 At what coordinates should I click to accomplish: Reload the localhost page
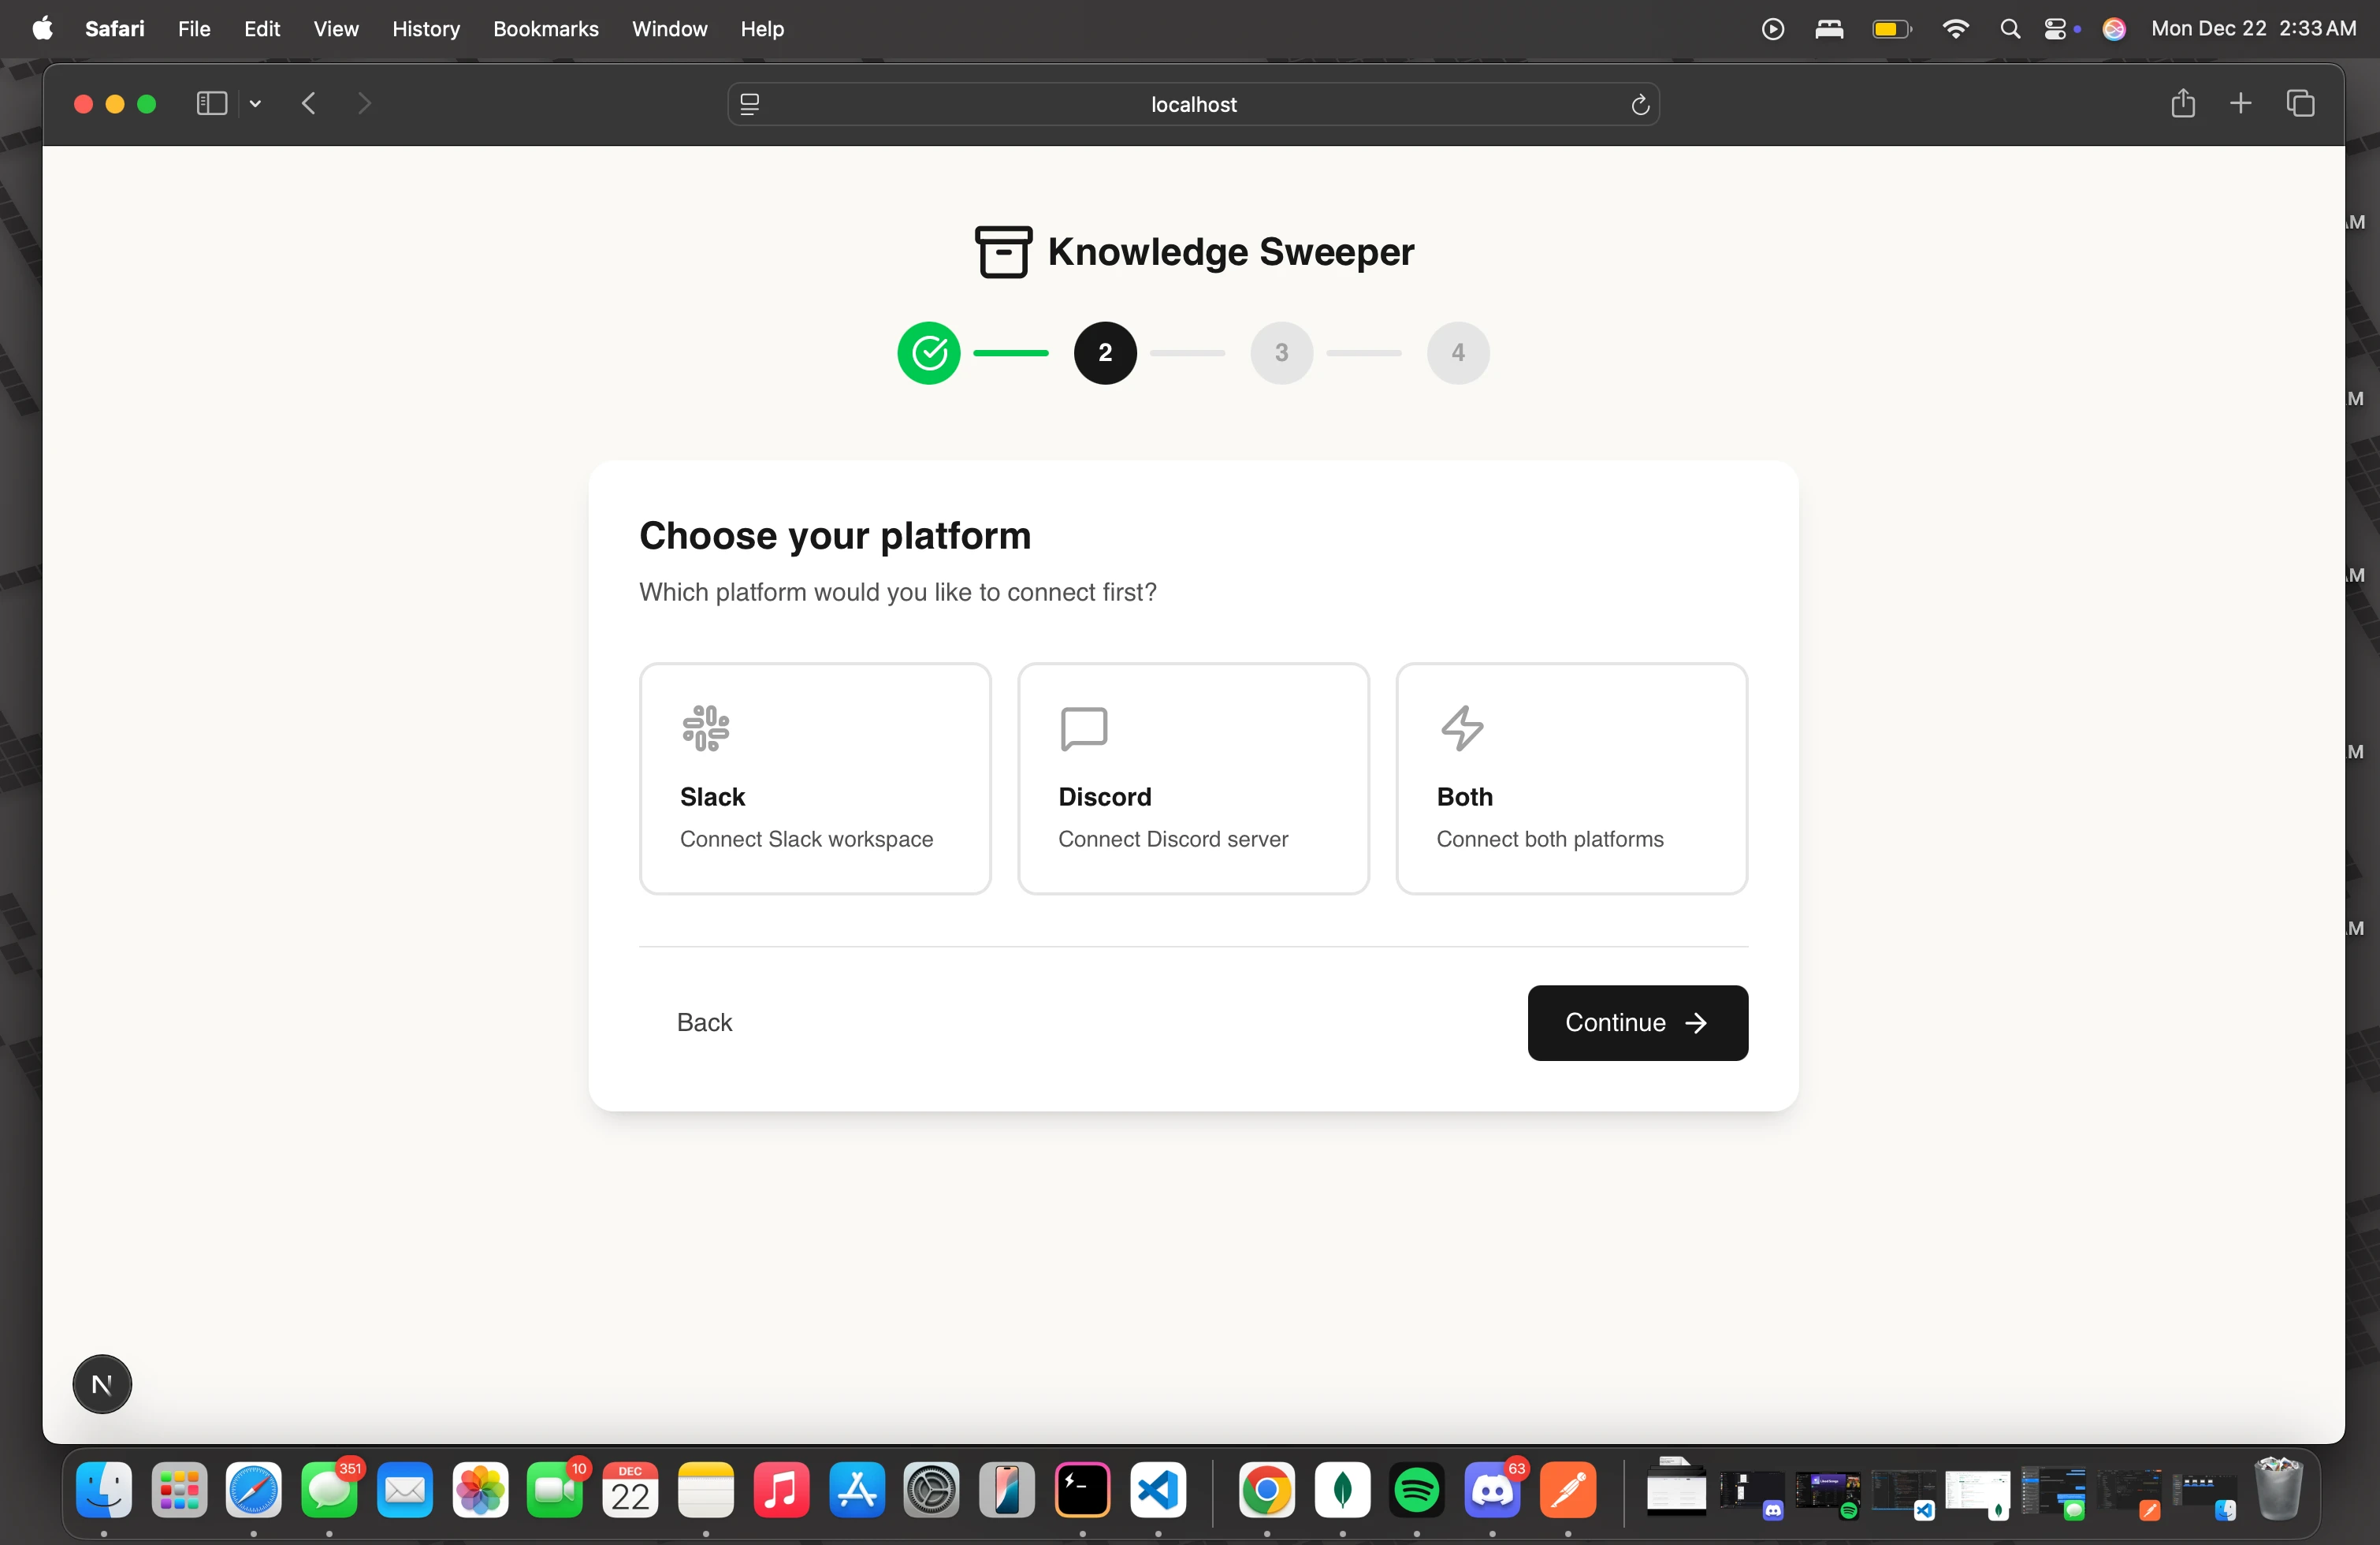pyautogui.click(x=1639, y=104)
